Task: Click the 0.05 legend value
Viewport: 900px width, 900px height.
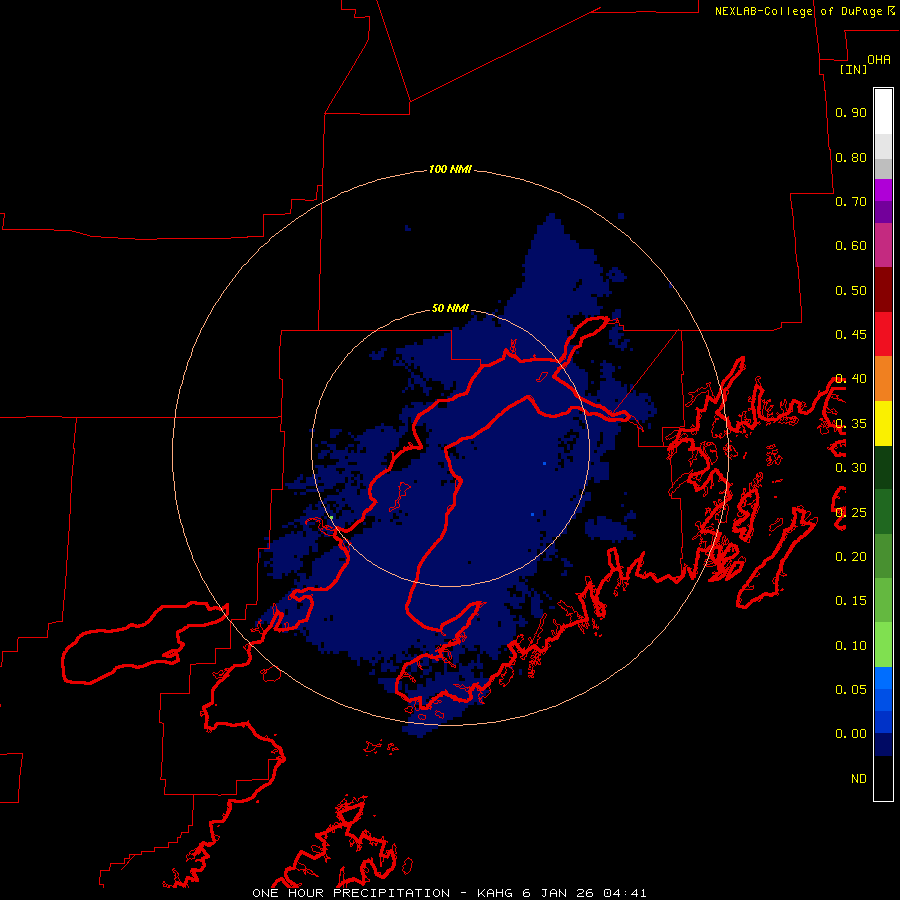Action: [x=851, y=689]
